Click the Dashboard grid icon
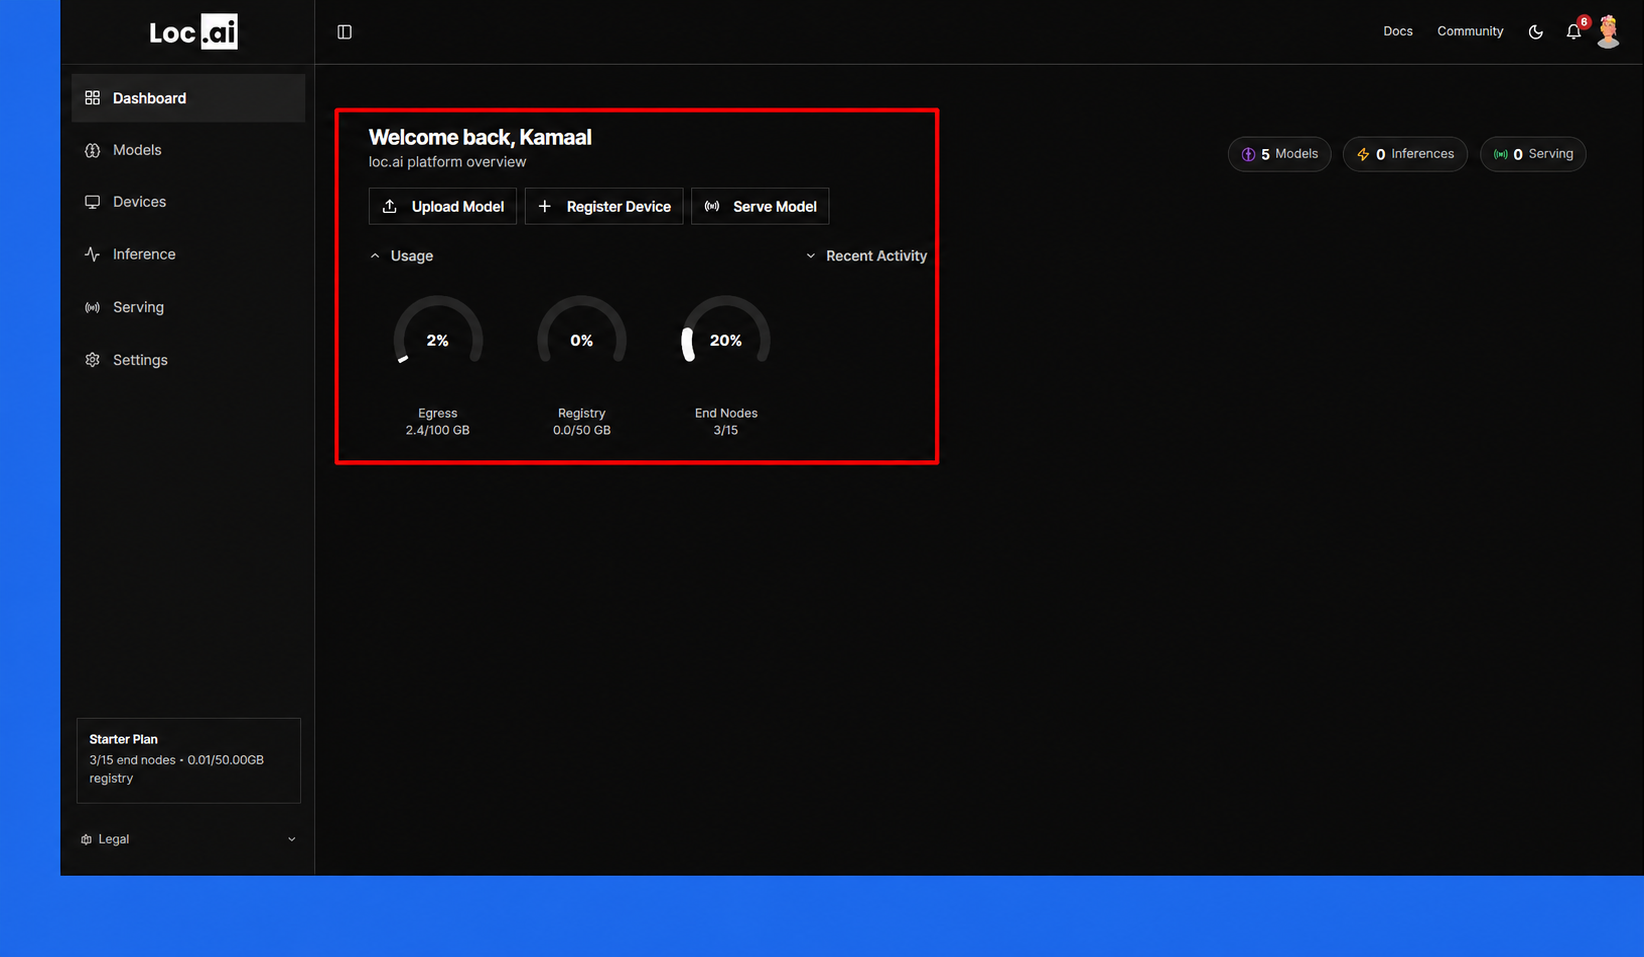 (92, 98)
